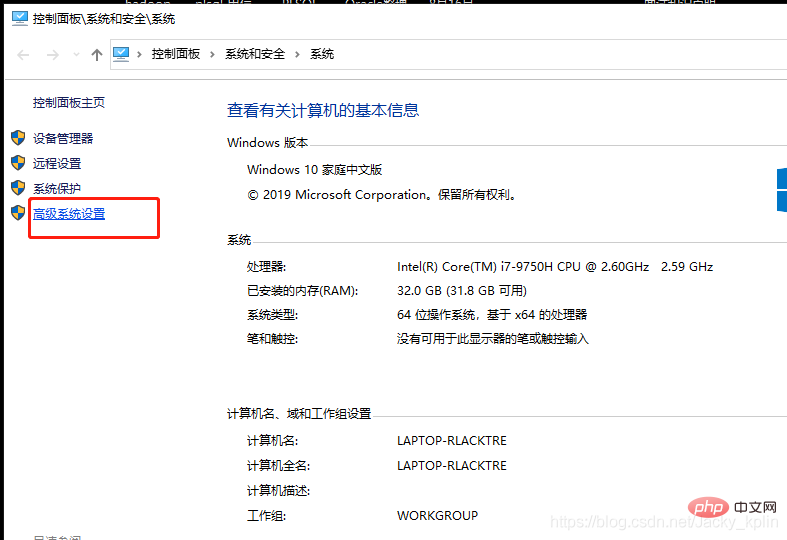787x540 pixels.
Task: Expand the chevron after 系统和安全 breadcrumb
Action: click(x=297, y=54)
